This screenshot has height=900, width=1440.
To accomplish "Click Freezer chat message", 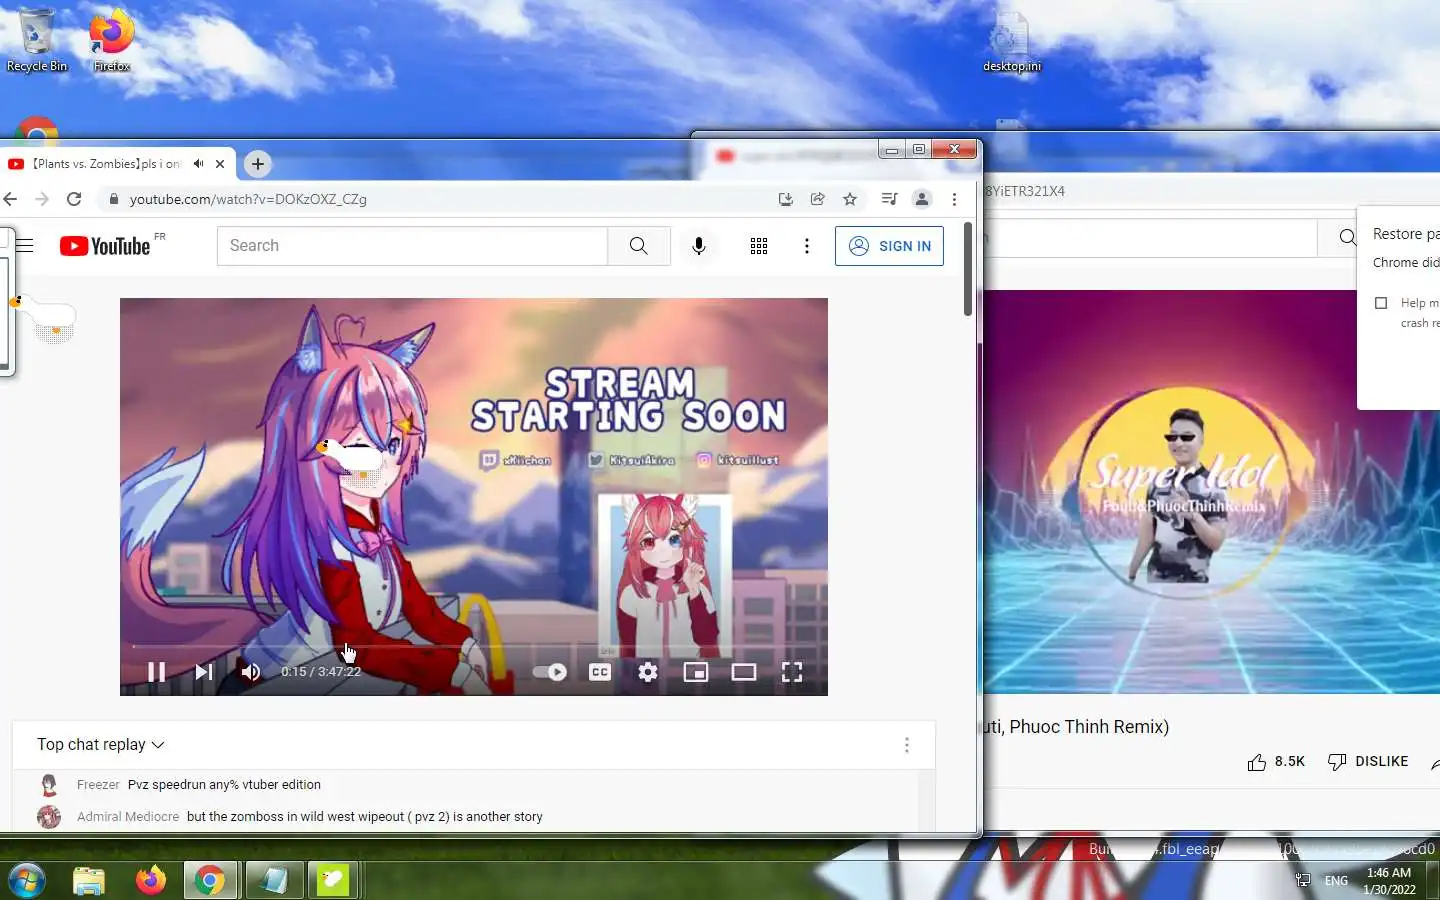I will pos(224,785).
